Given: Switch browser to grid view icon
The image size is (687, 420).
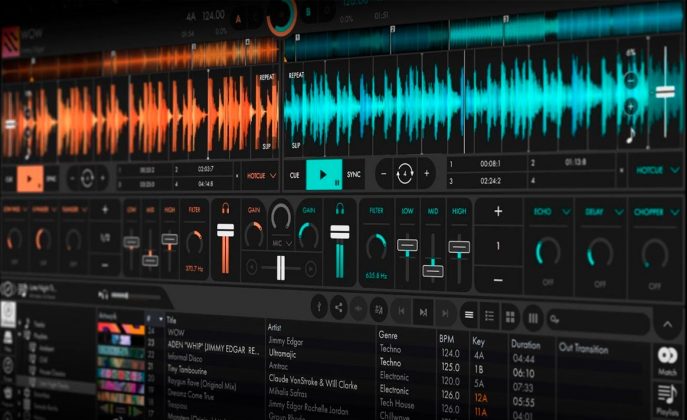Looking at the screenshot, I should point(510,317).
